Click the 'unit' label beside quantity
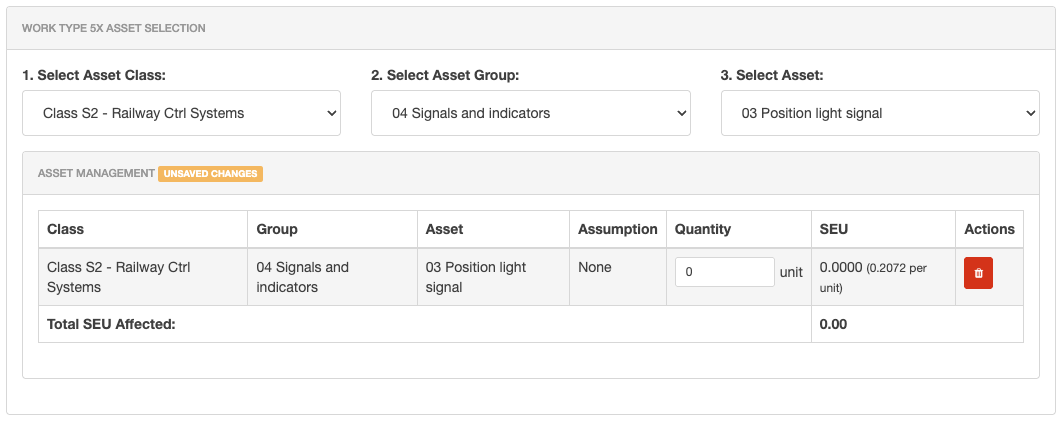This screenshot has width=1061, height=424. pyautogui.click(x=791, y=273)
